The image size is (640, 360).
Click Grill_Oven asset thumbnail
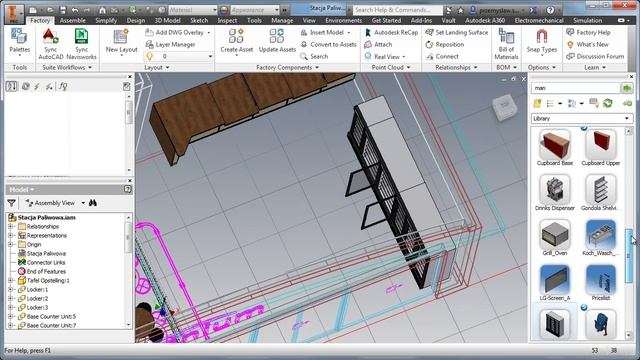(554, 234)
